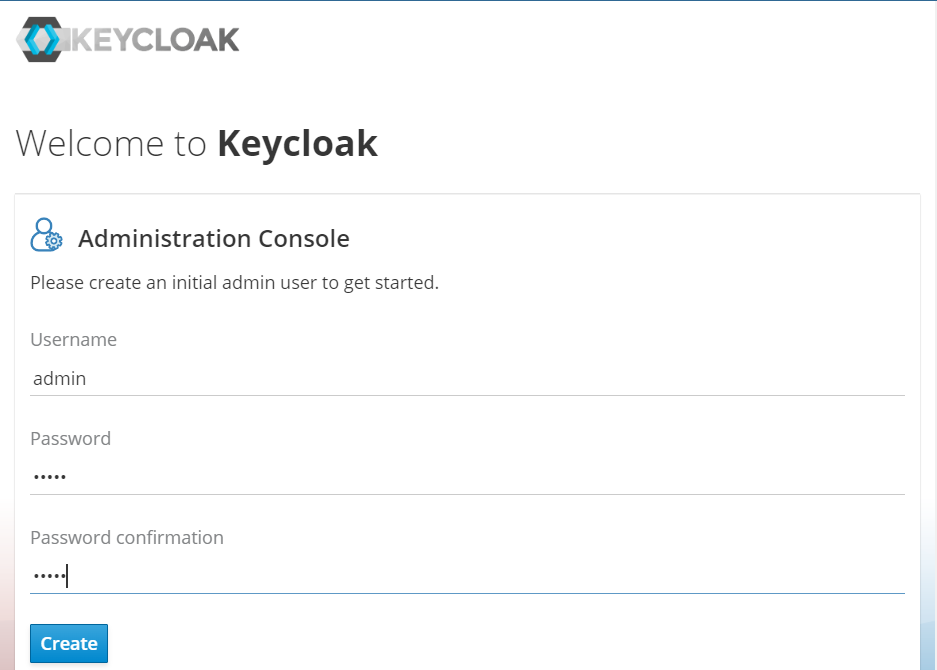Click the Password field label
The image size is (937, 670).
(x=70, y=439)
